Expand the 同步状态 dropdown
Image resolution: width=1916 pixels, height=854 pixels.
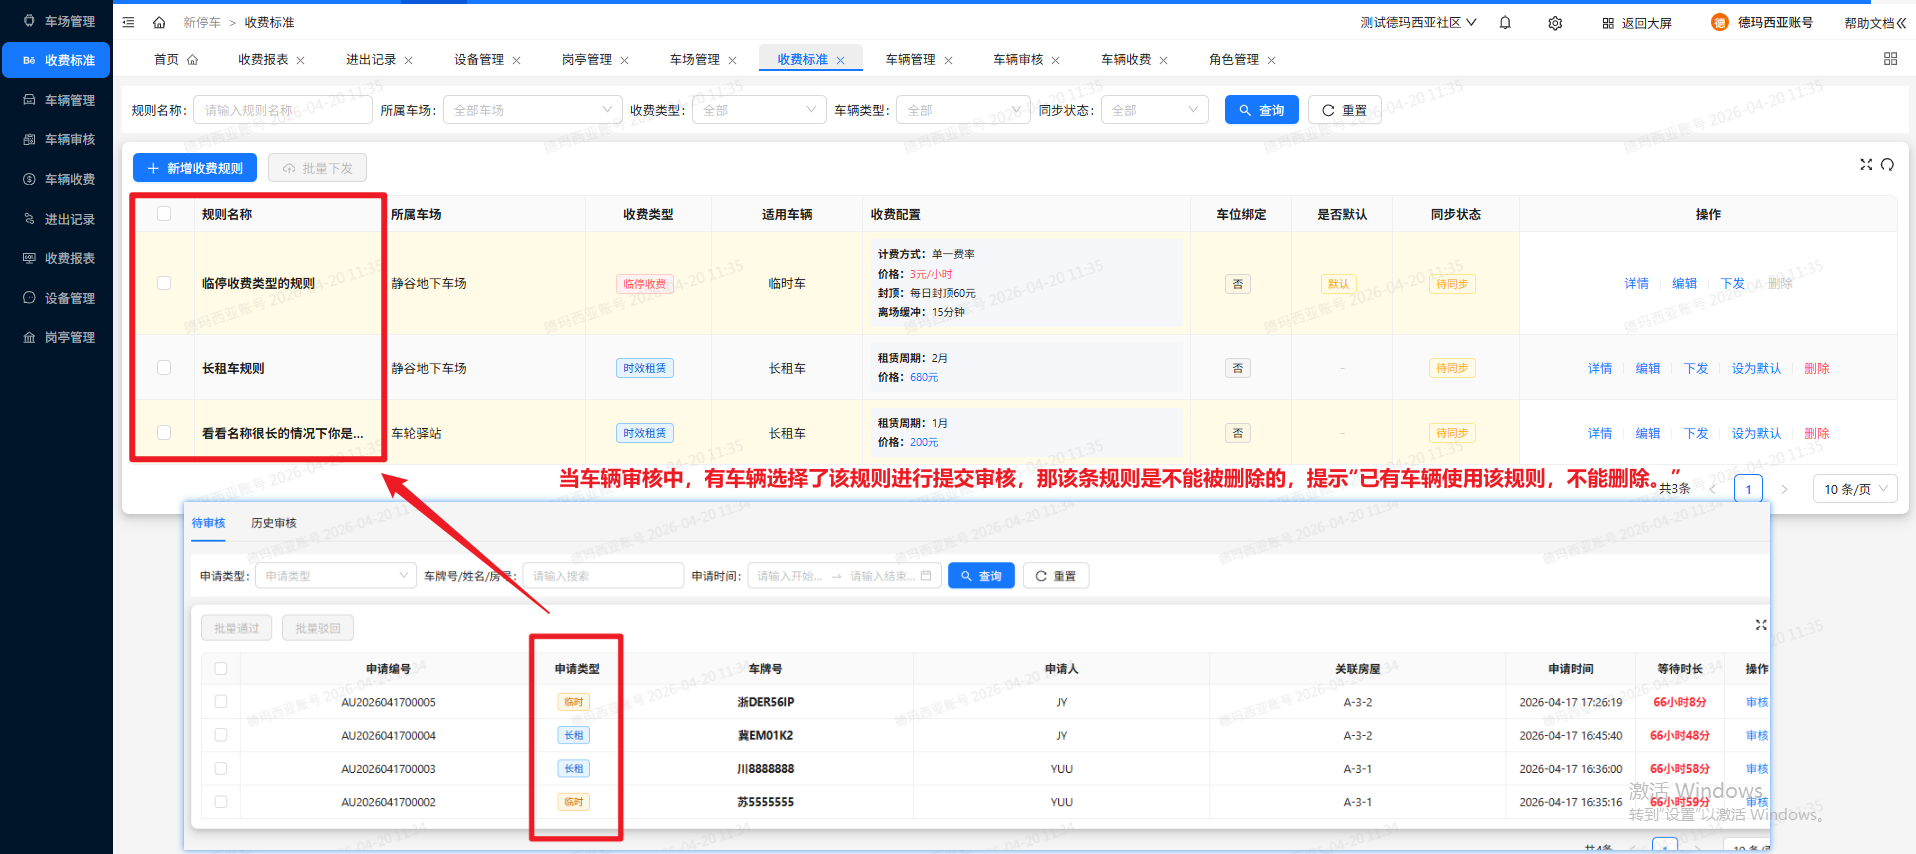click(x=1154, y=110)
